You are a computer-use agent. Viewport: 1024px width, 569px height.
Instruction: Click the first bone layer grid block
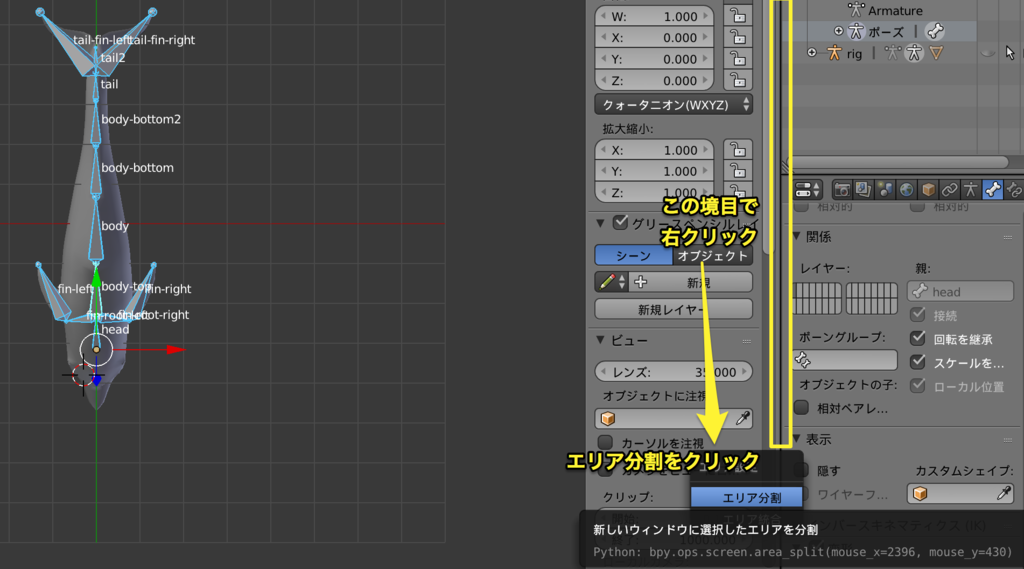click(x=817, y=299)
